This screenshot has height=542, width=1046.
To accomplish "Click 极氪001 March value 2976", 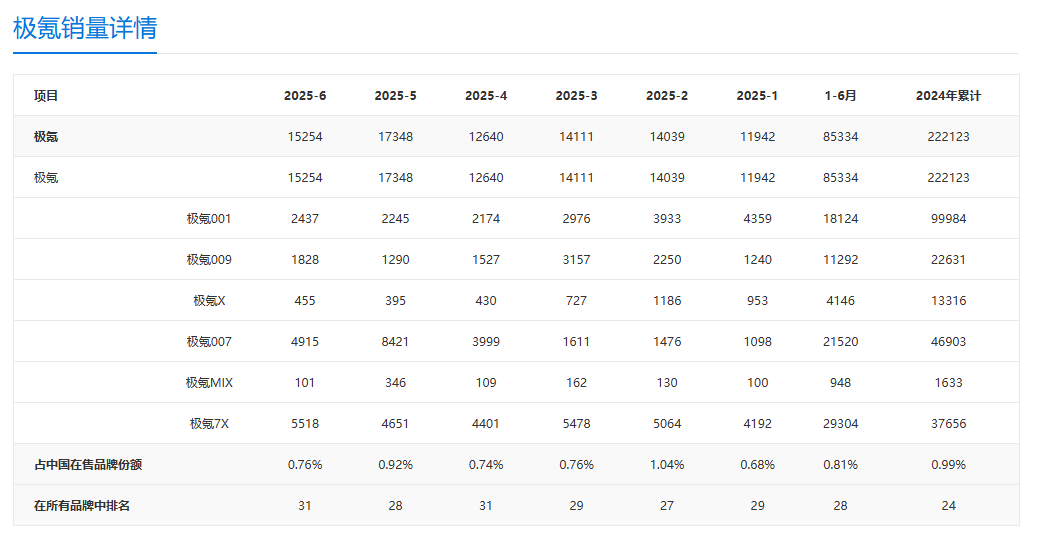I will point(576,219).
